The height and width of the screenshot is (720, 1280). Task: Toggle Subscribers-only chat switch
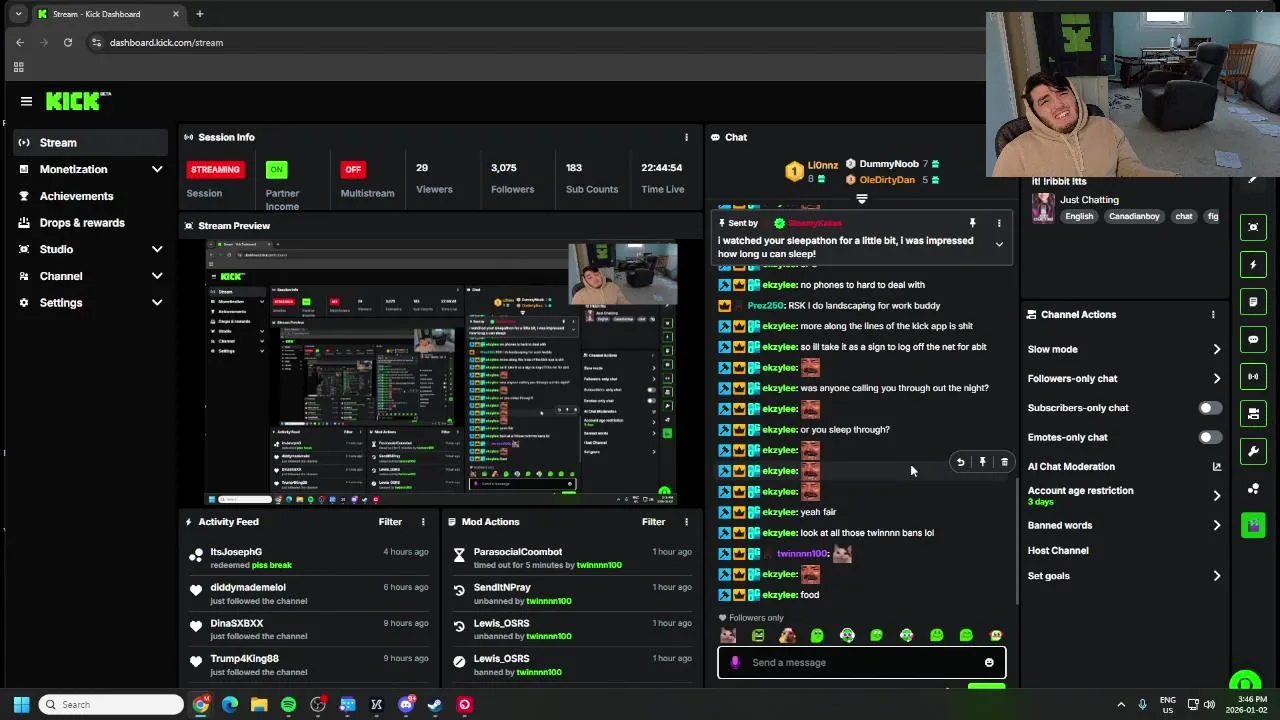click(x=1210, y=408)
